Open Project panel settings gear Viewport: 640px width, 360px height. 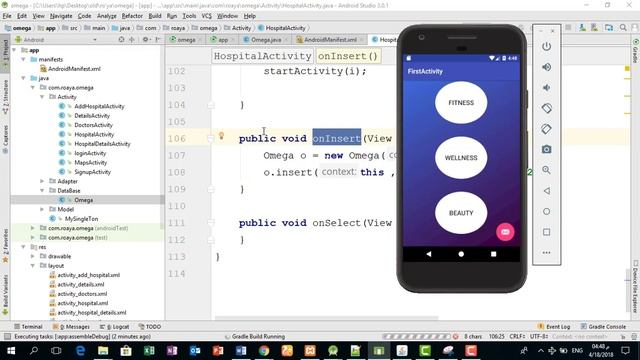tap(145, 40)
